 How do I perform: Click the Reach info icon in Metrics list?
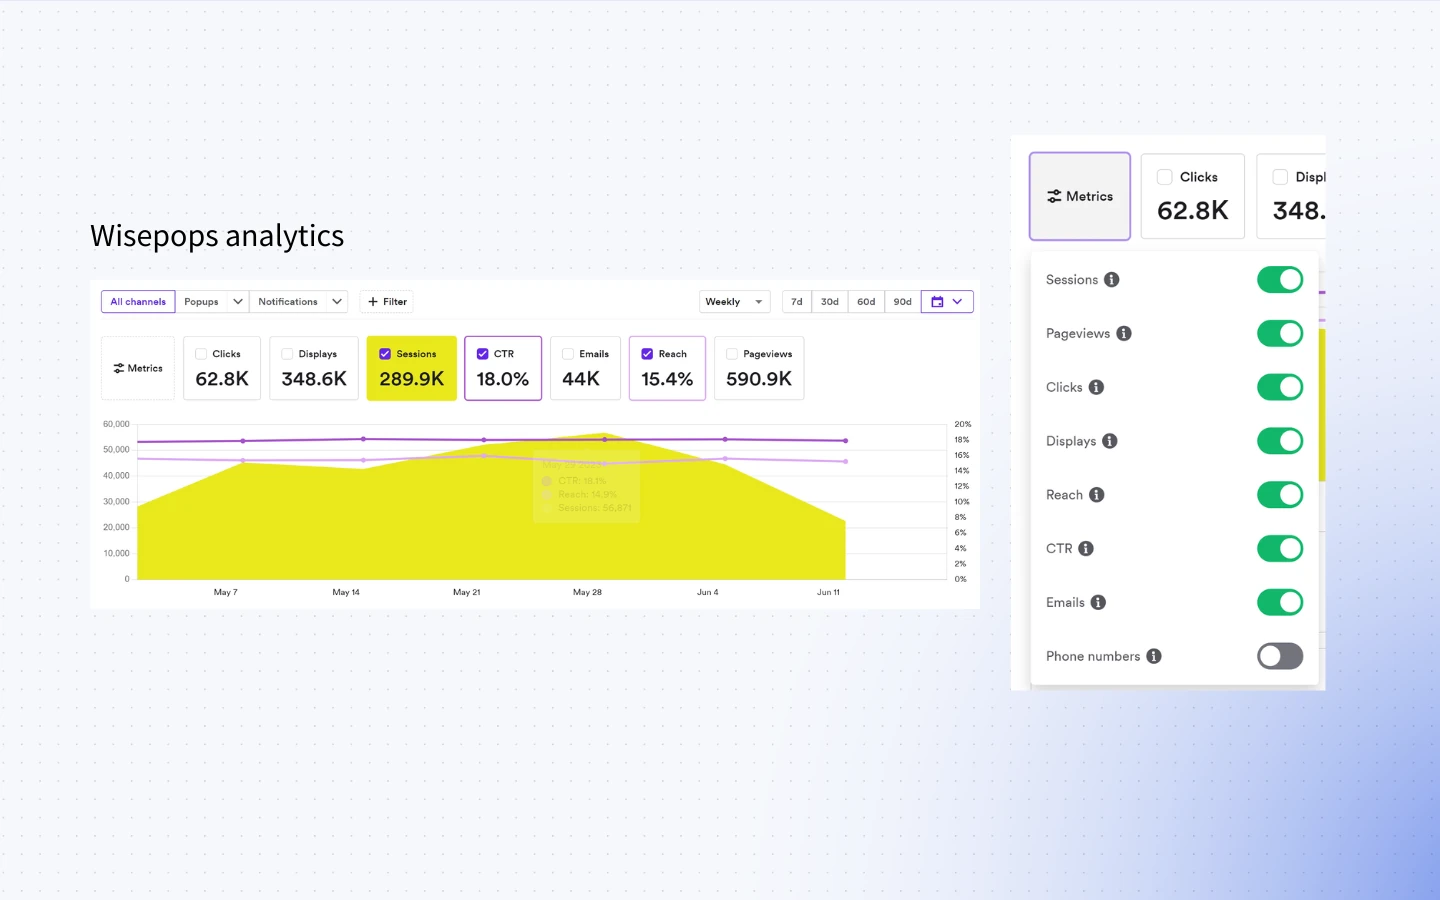pos(1096,495)
